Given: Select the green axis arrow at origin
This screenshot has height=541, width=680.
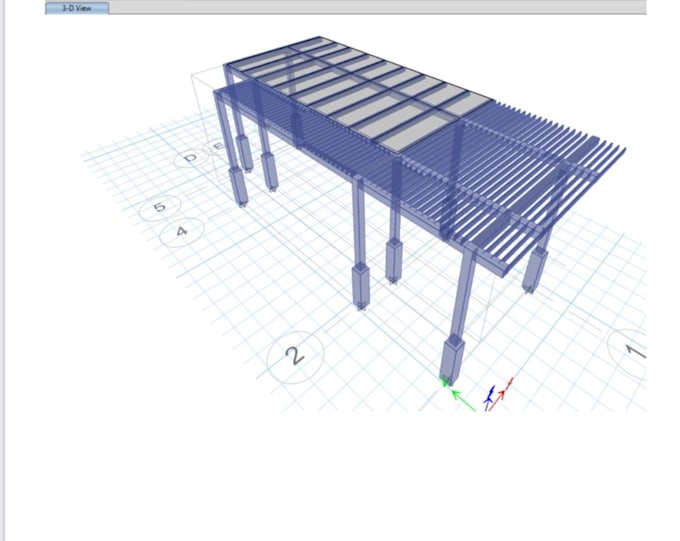Looking at the screenshot, I should 463,400.
